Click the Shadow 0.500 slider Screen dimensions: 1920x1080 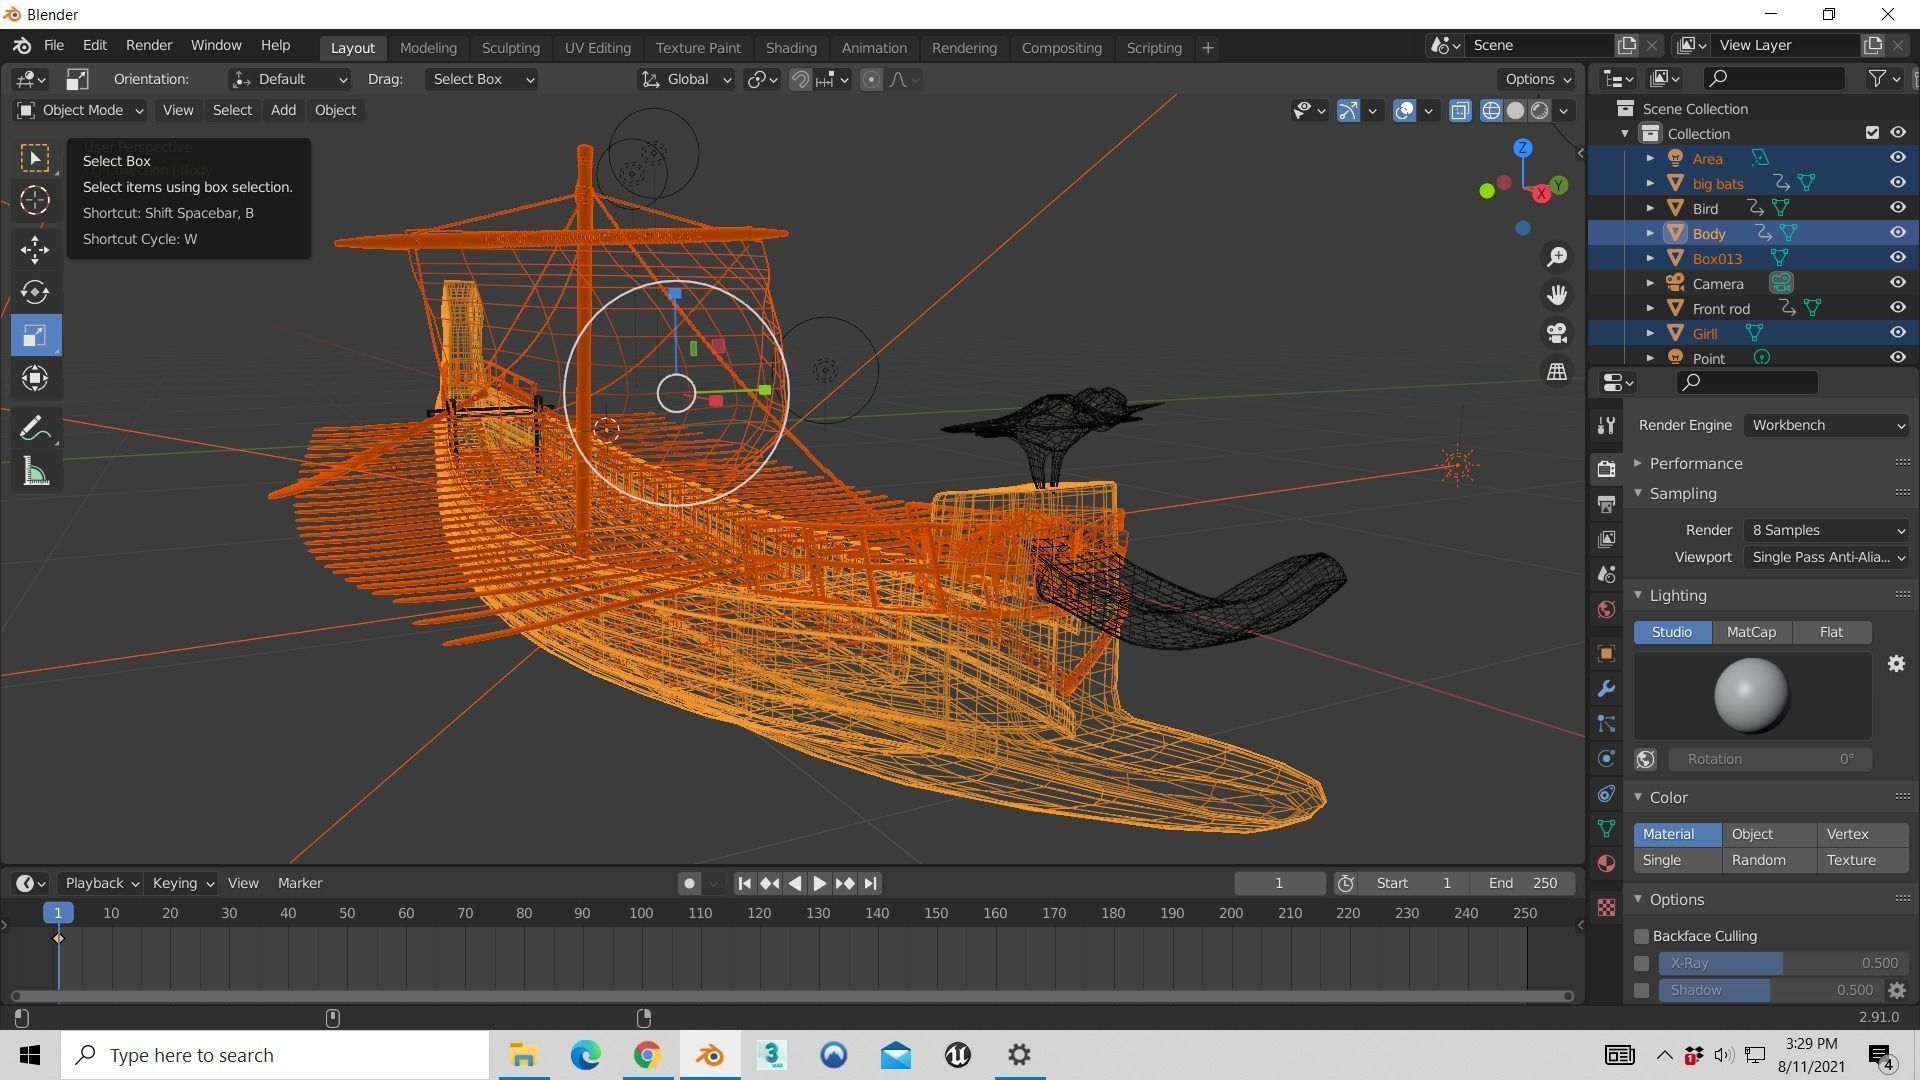[x=1771, y=991]
